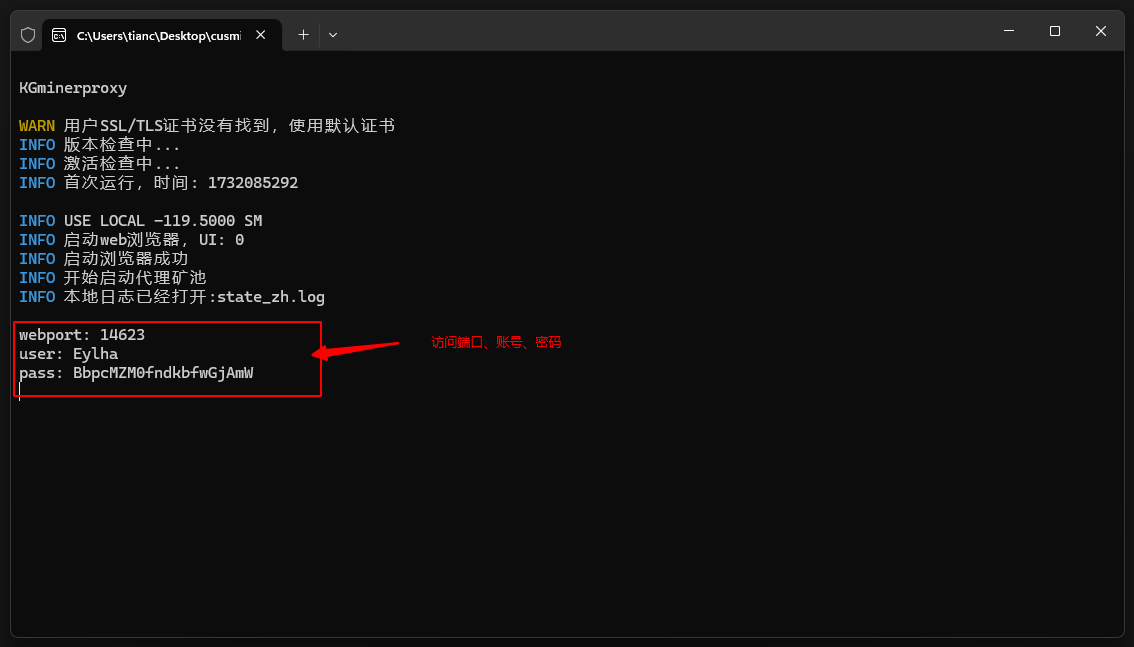Click the yellow WARN SSL/TLS certificate line

click(x=207, y=126)
